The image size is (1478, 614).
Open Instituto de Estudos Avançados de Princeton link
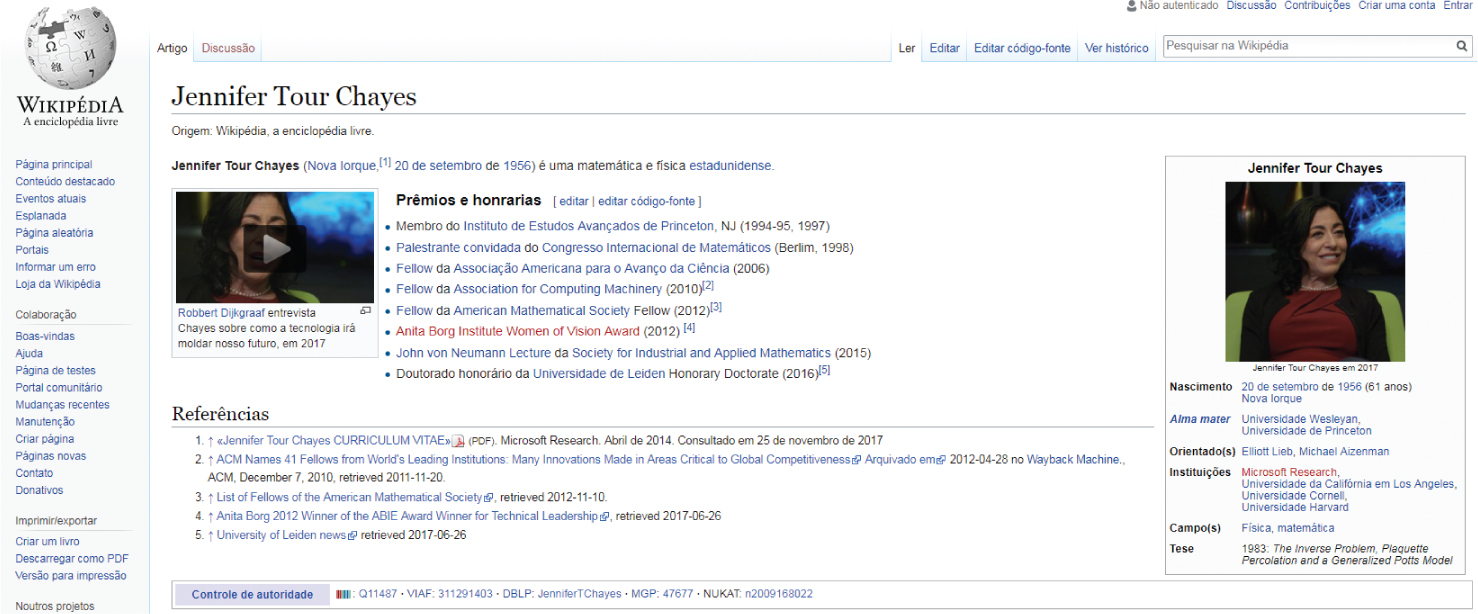pyautogui.click(x=589, y=226)
